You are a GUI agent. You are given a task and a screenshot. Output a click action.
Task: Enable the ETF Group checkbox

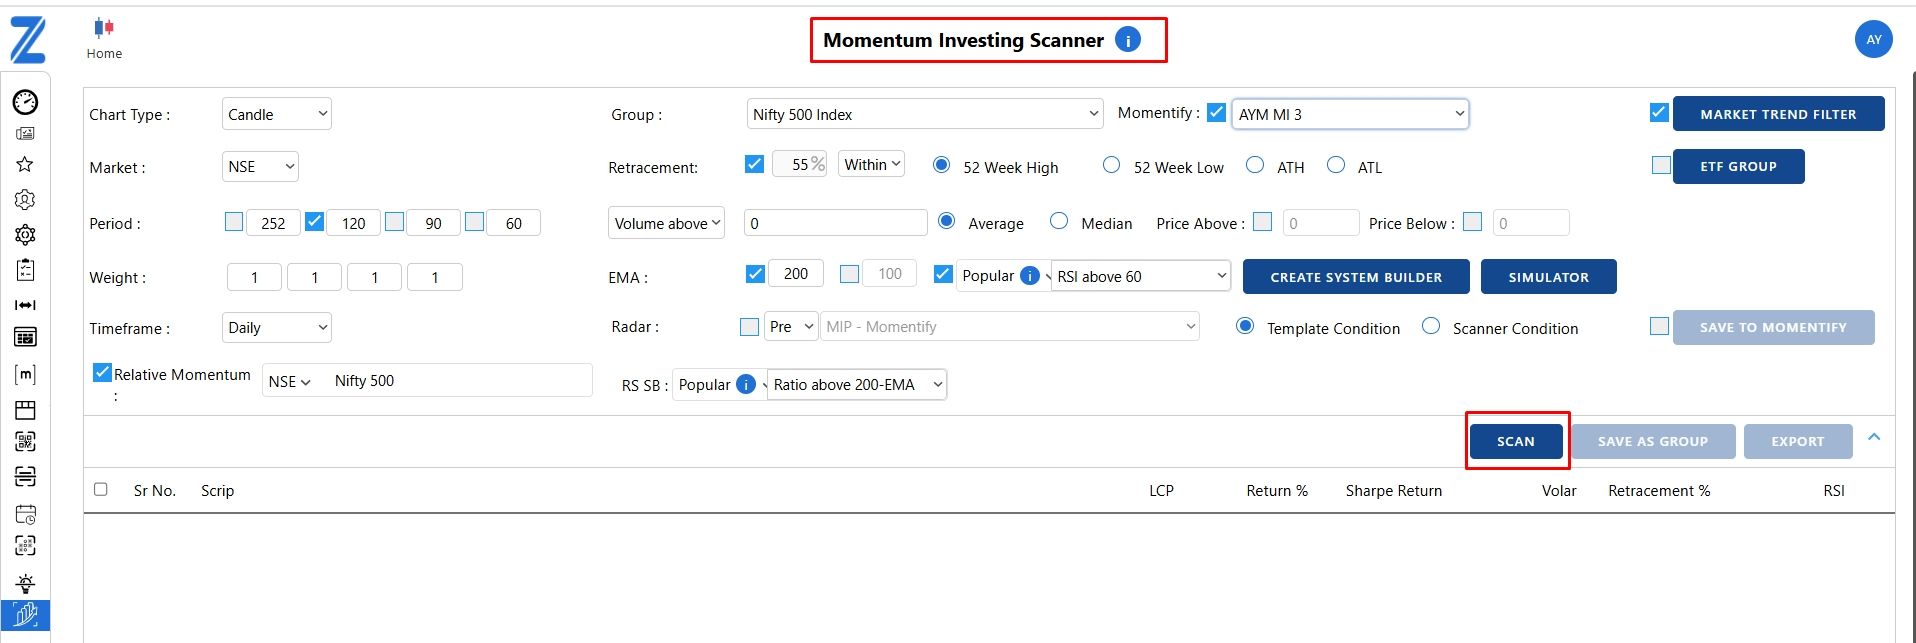click(x=1661, y=165)
